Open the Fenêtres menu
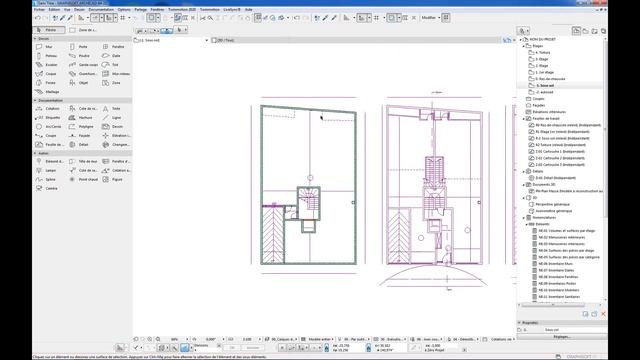The height and width of the screenshot is (360, 640). 157,9
